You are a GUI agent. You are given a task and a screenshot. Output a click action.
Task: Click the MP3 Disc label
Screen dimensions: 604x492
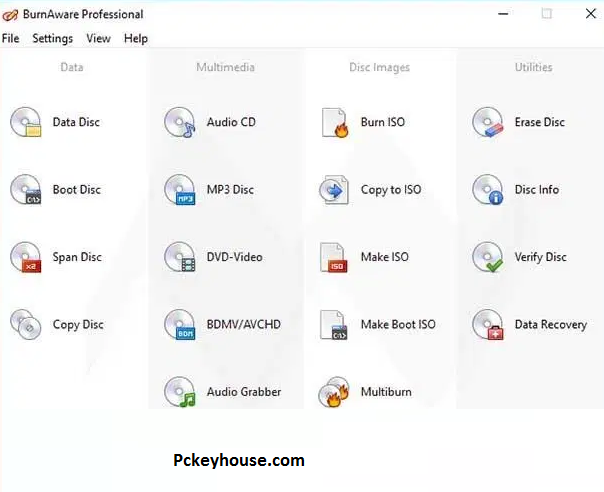coord(230,190)
